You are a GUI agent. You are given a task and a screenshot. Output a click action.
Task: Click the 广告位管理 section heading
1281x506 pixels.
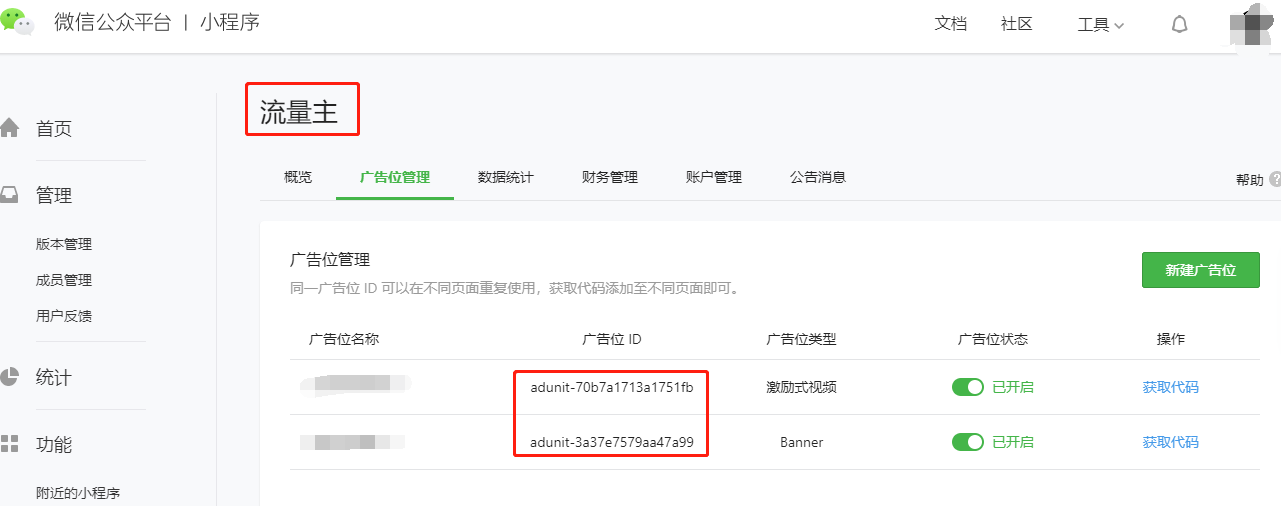330,259
